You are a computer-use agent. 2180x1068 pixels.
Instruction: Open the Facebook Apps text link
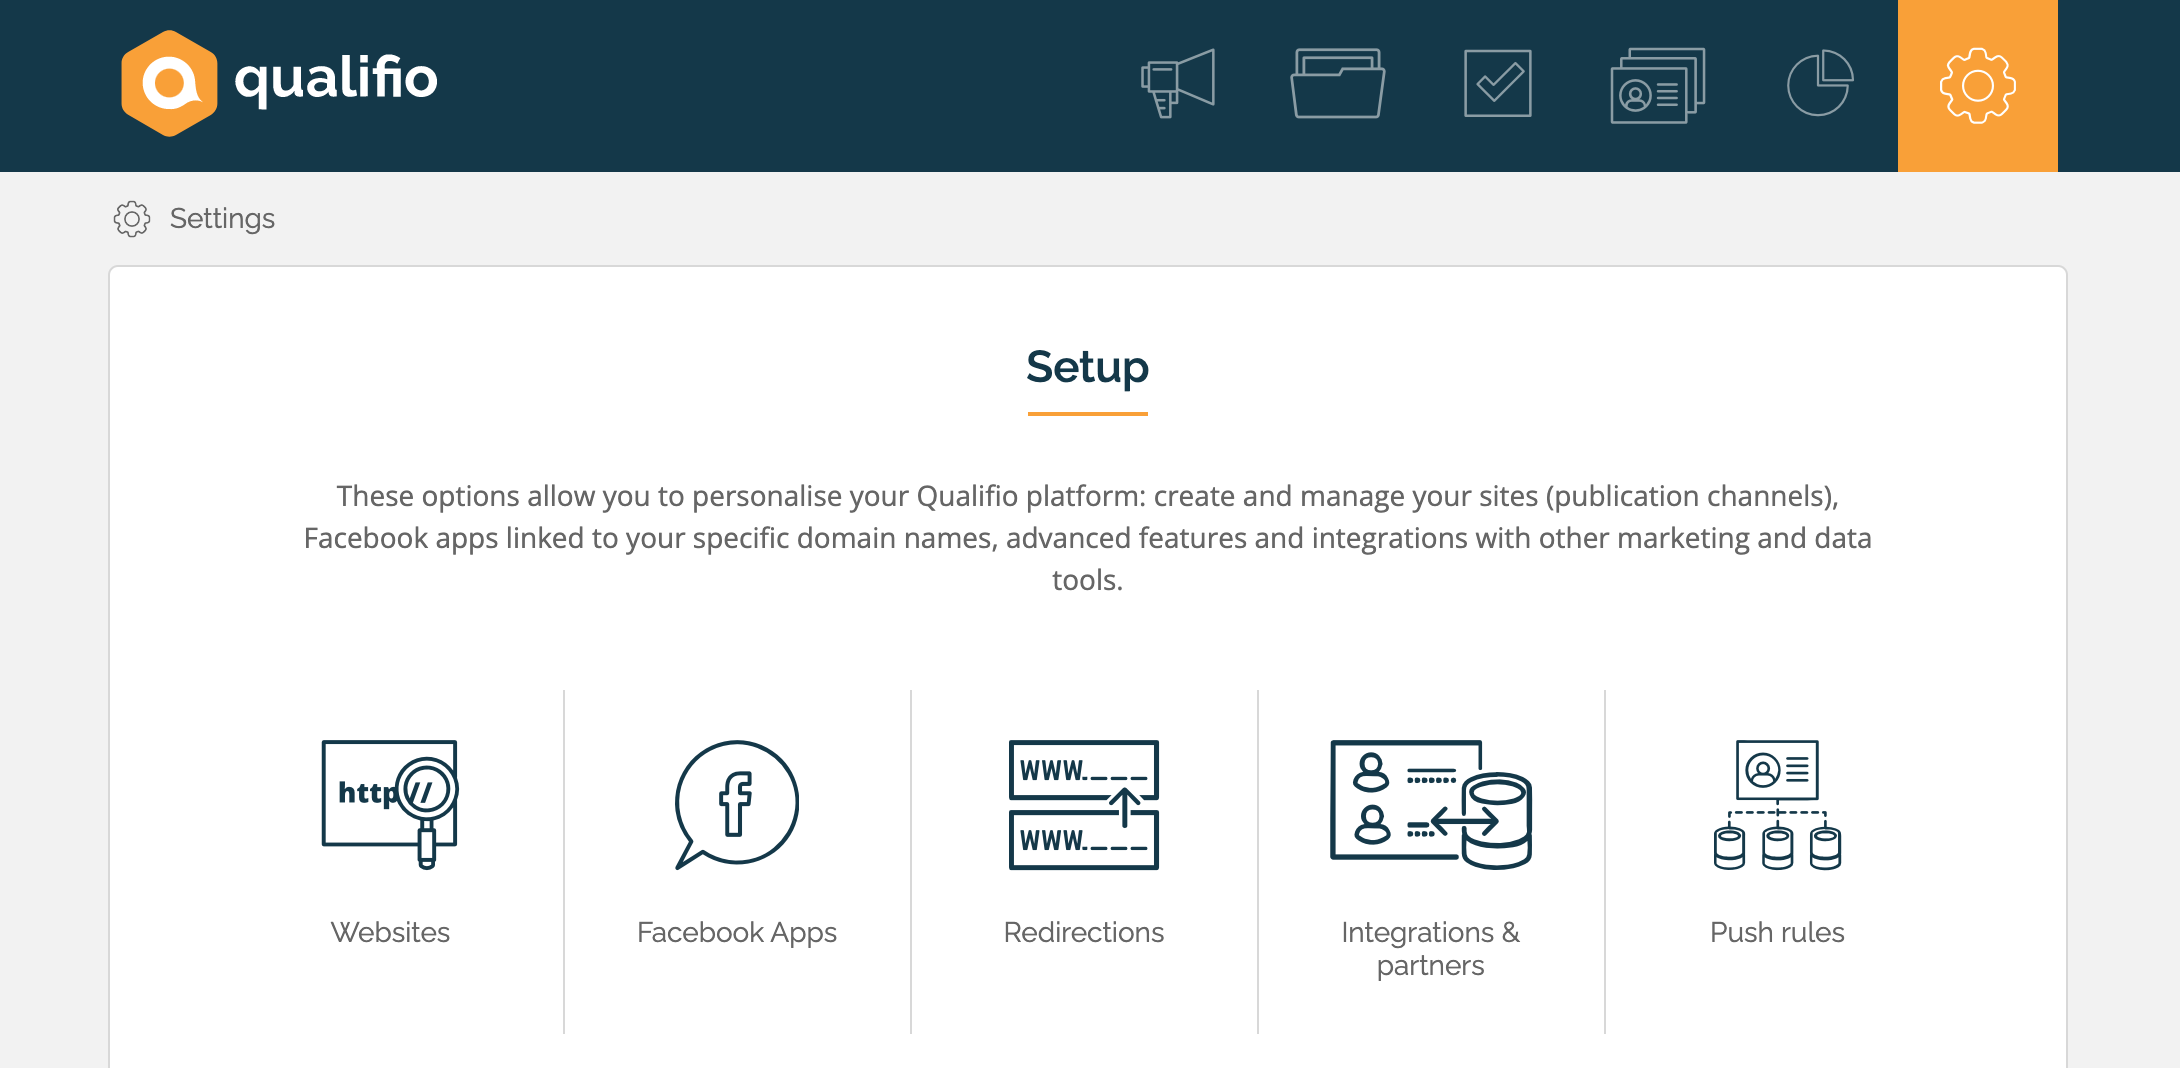pos(737,933)
